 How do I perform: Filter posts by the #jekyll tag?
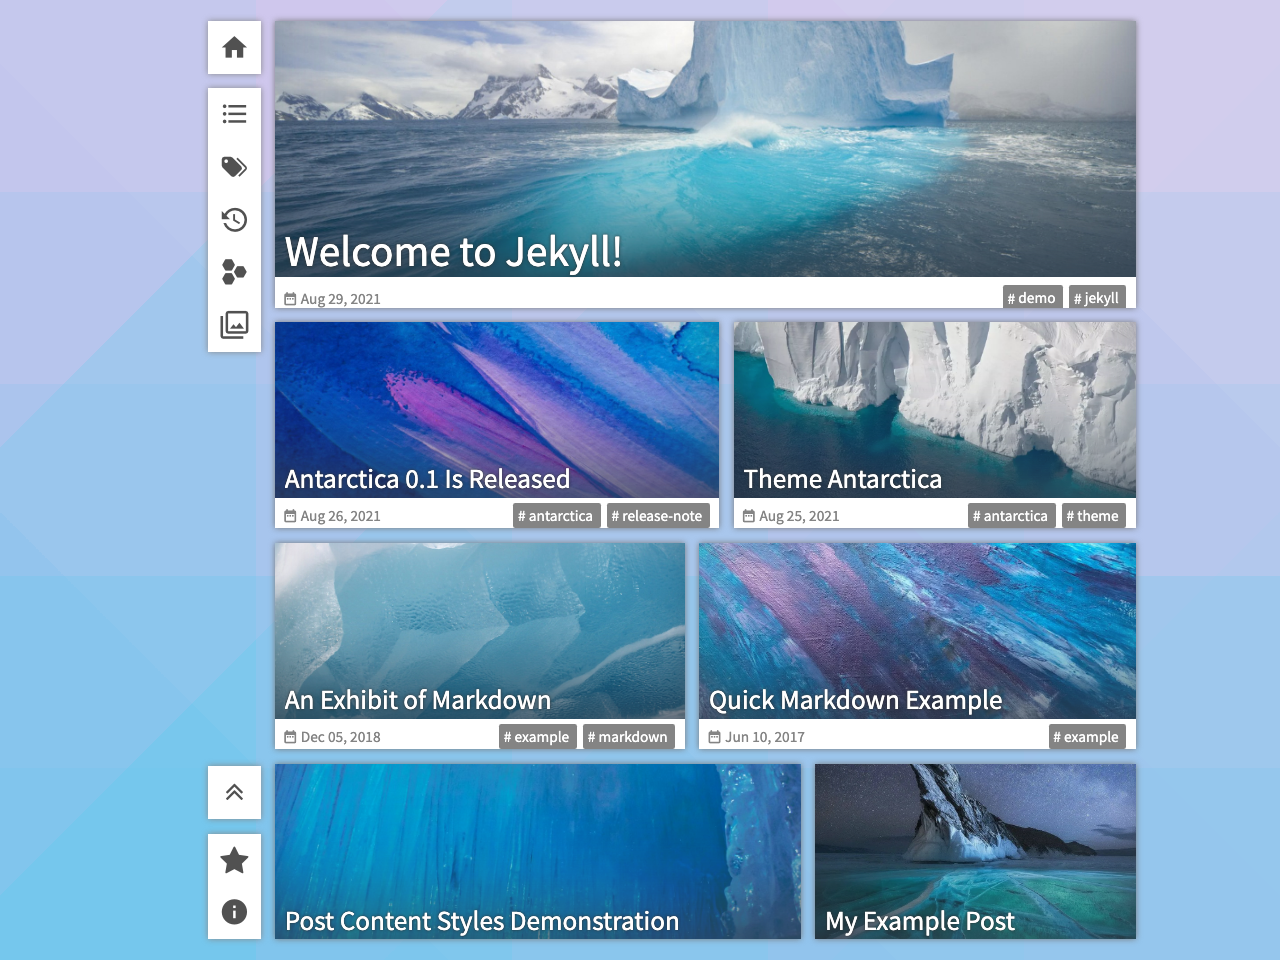(1097, 297)
